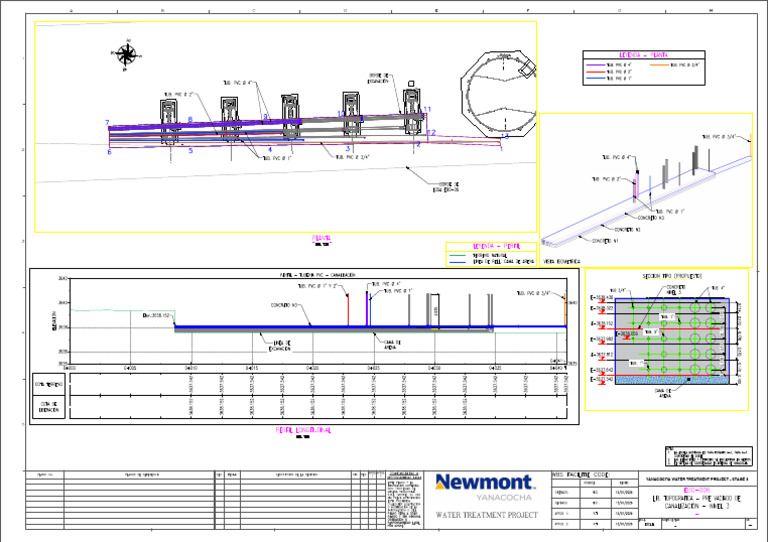Click the TUB. 4" label in type section

(718, 288)
